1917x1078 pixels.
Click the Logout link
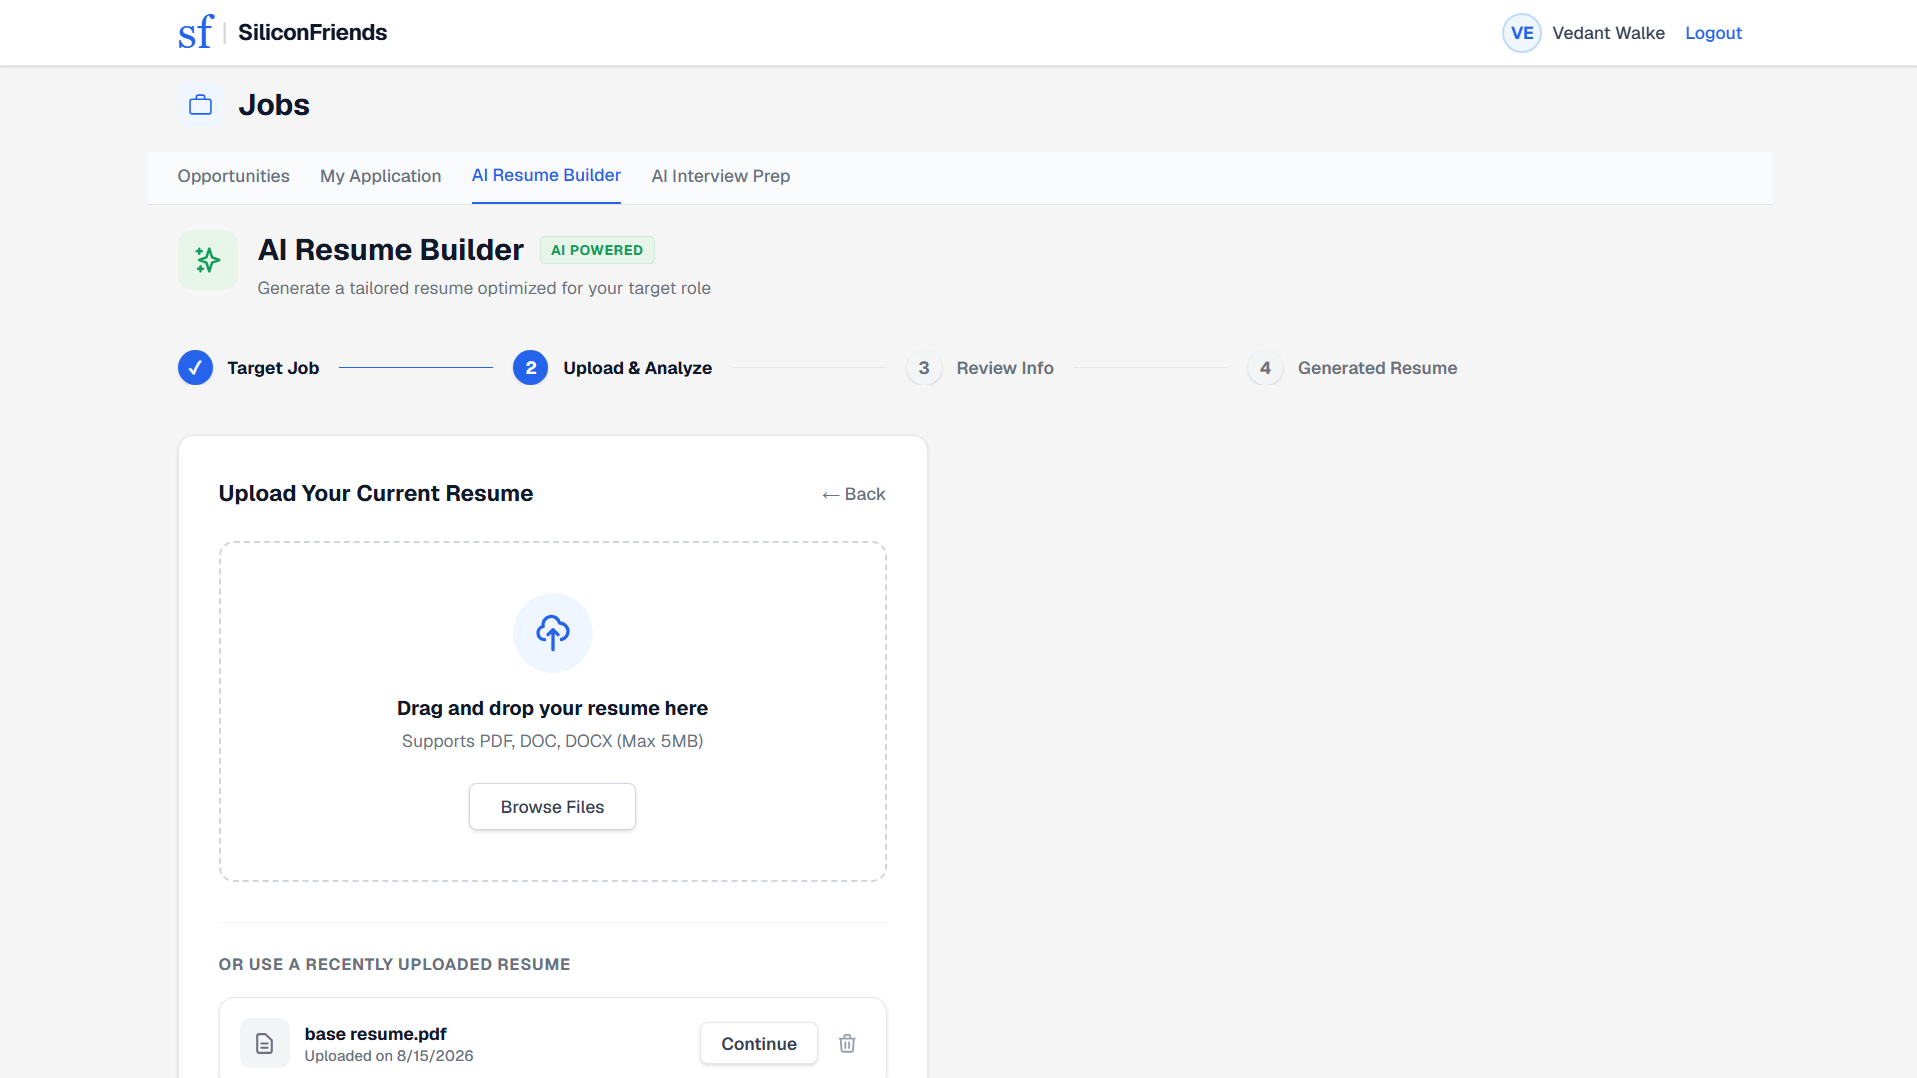(1713, 33)
